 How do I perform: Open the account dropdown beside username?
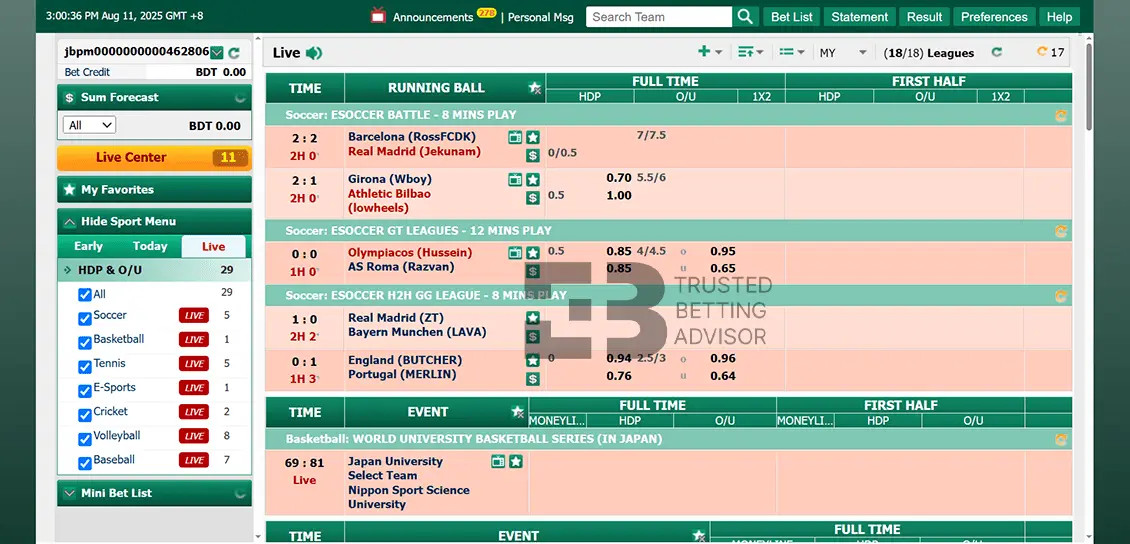[x=217, y=53]
